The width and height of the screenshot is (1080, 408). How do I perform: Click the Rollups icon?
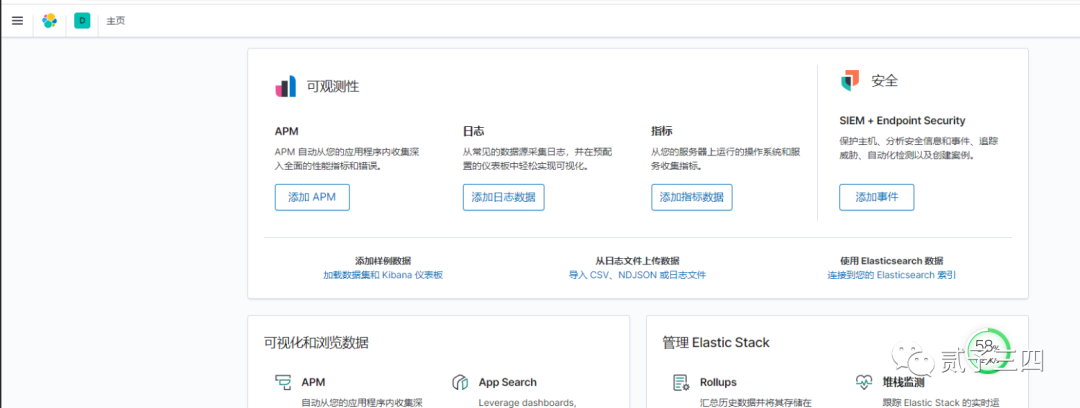pyautogui.click(x=681, y=382)
